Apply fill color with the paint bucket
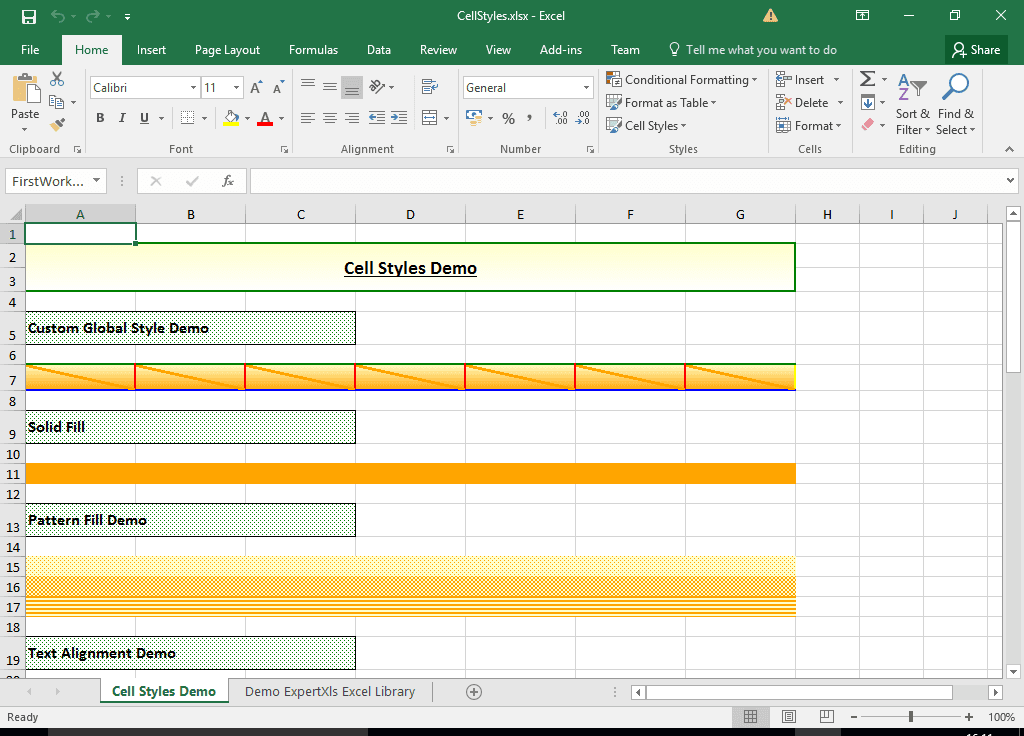Image resolution: width=1024 pixels, height=736 pixels. tap(231, 118)
